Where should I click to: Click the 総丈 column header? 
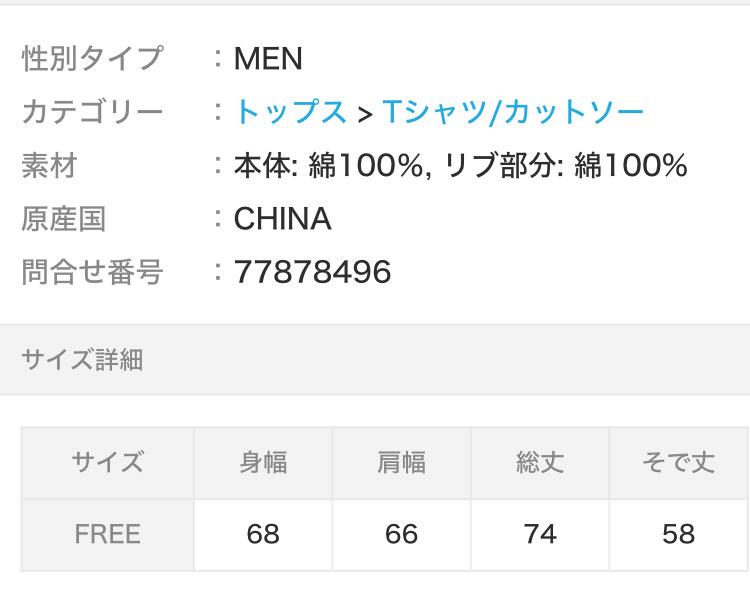pyautogui.click(x=540, y=463)
